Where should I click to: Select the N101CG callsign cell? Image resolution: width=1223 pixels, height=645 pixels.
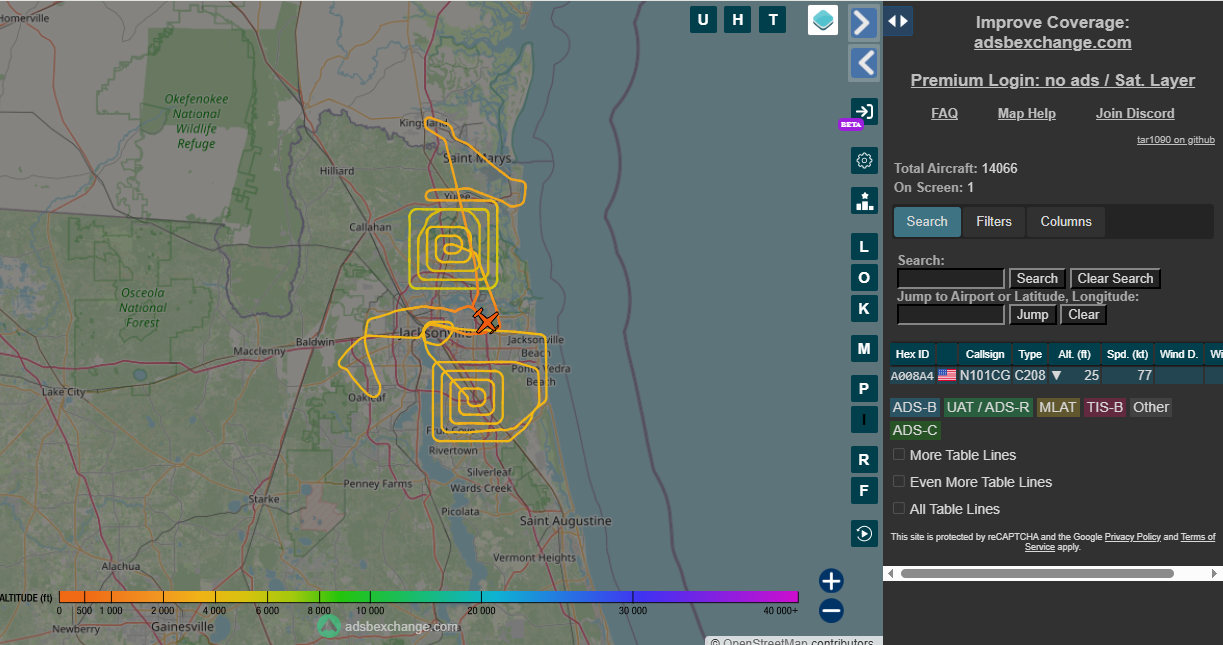(985, 376)
